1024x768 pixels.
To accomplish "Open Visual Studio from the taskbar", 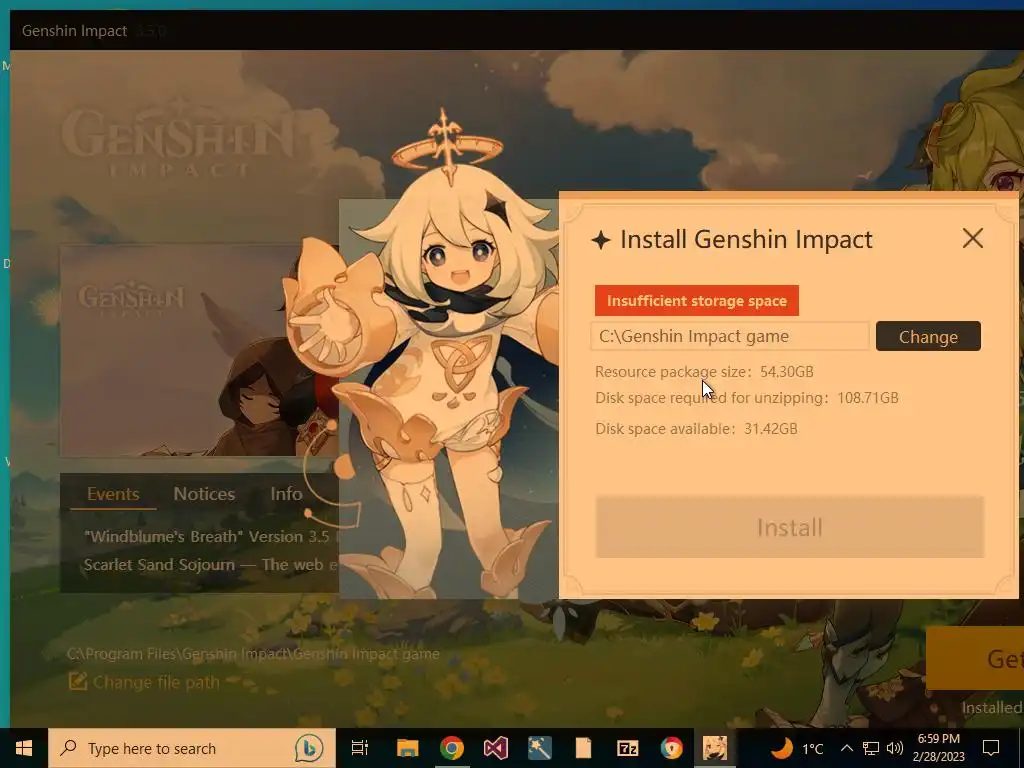I will (496, 748).
